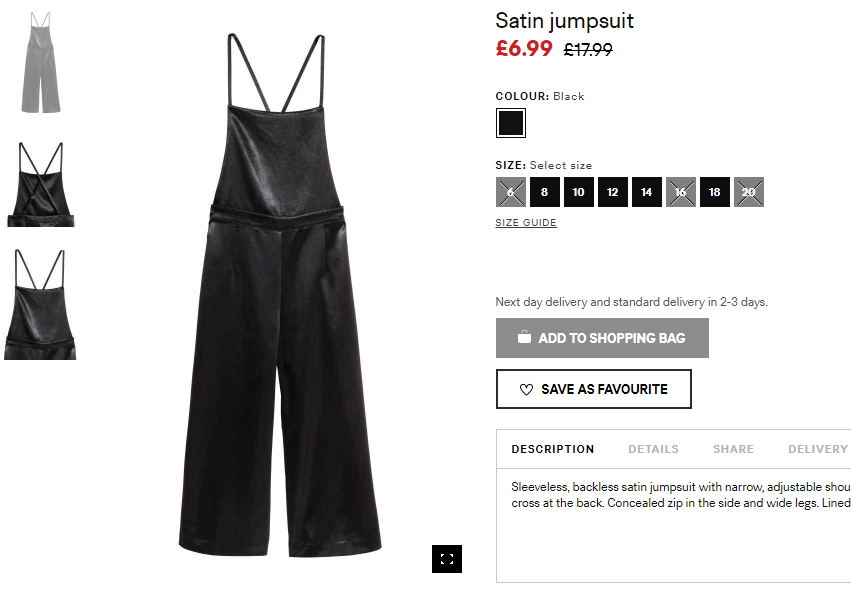
Task: Choose size 14
Action: [x=646, y=192]
